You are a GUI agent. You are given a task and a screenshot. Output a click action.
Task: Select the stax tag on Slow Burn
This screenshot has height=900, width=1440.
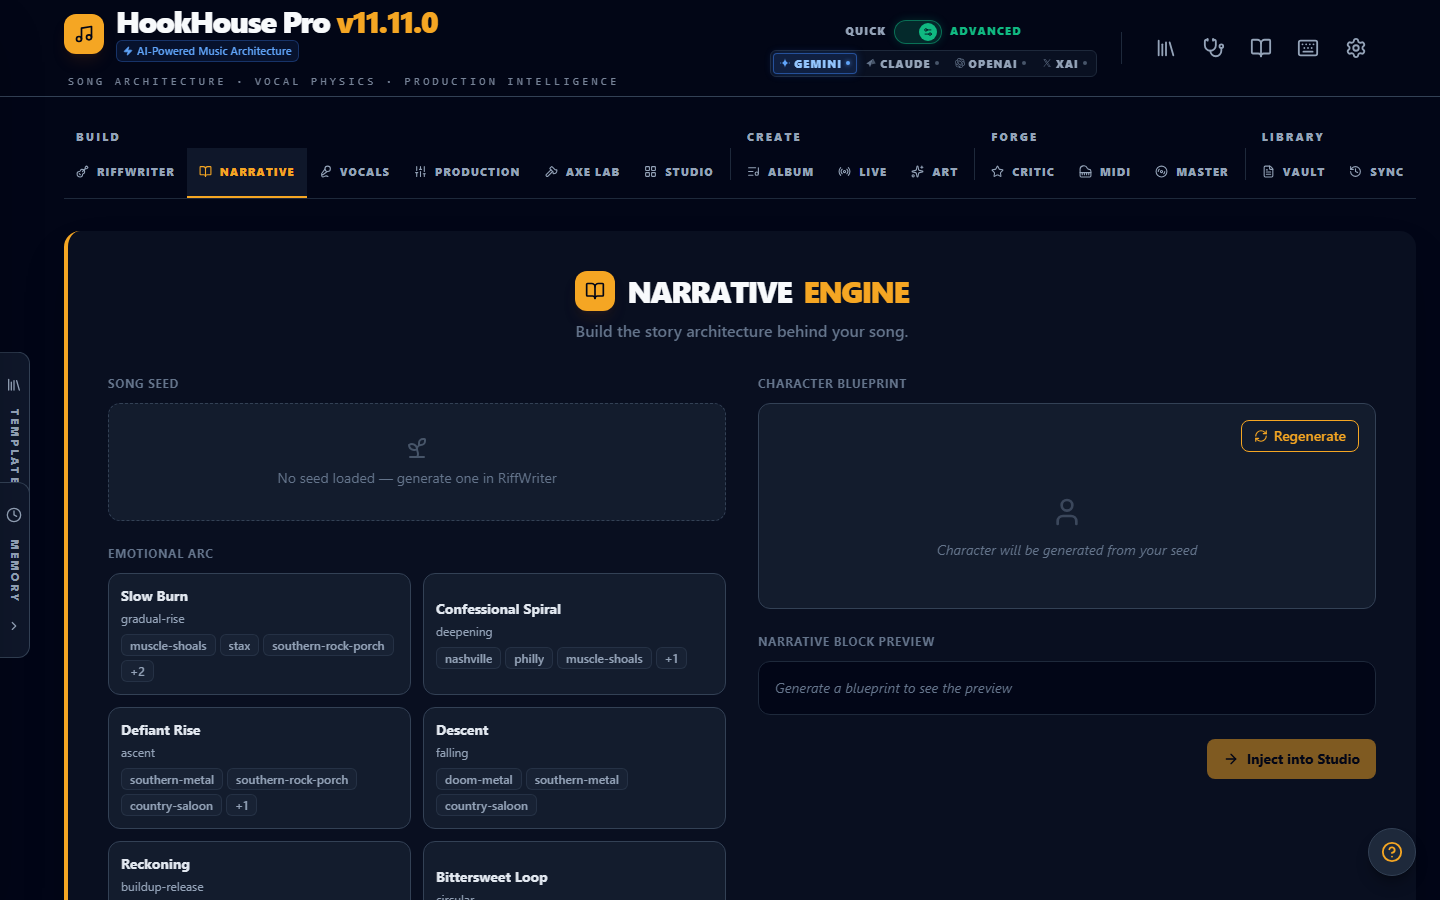[x=239, y=645]
